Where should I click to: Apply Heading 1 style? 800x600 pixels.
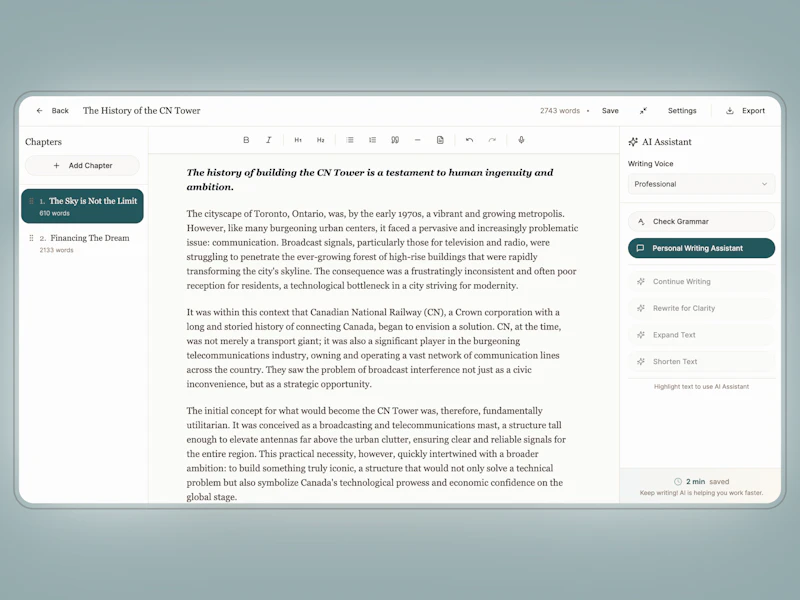point(298,140)
